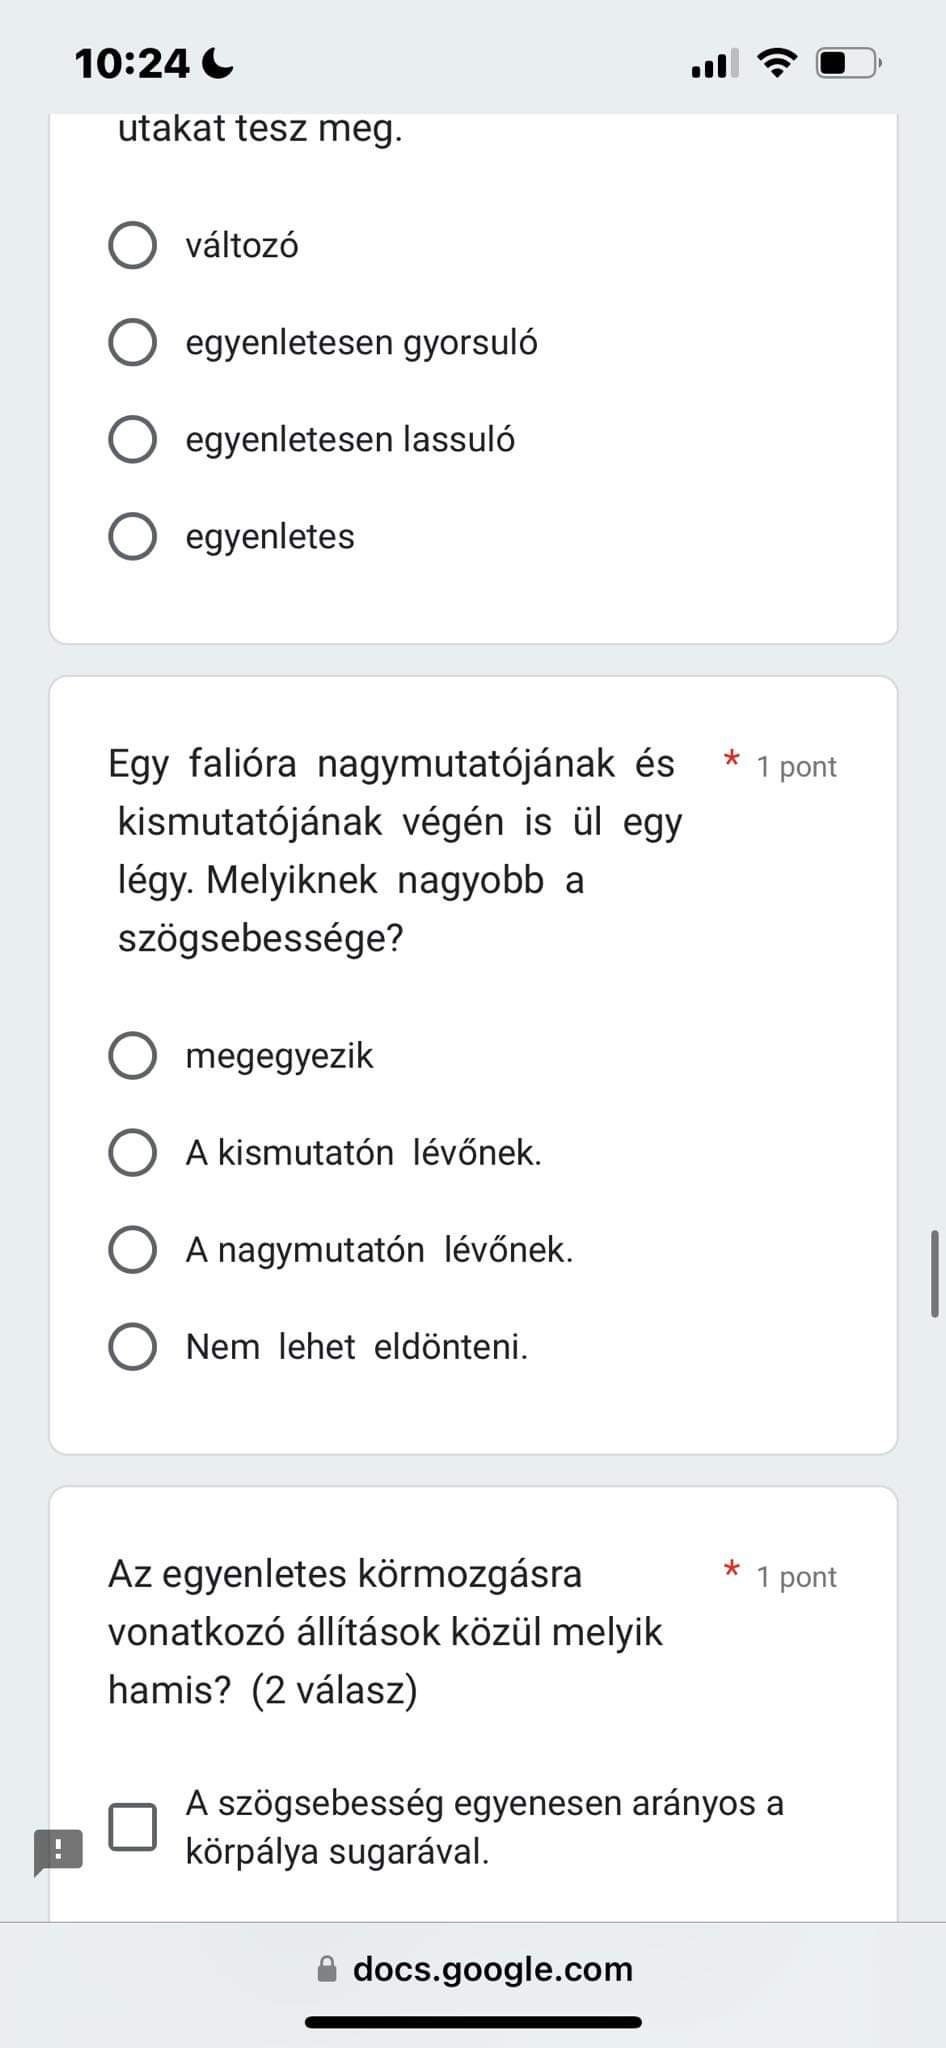Tap the cellular signal bars icon
946x2048 pixels.
[x=714, y=64]
